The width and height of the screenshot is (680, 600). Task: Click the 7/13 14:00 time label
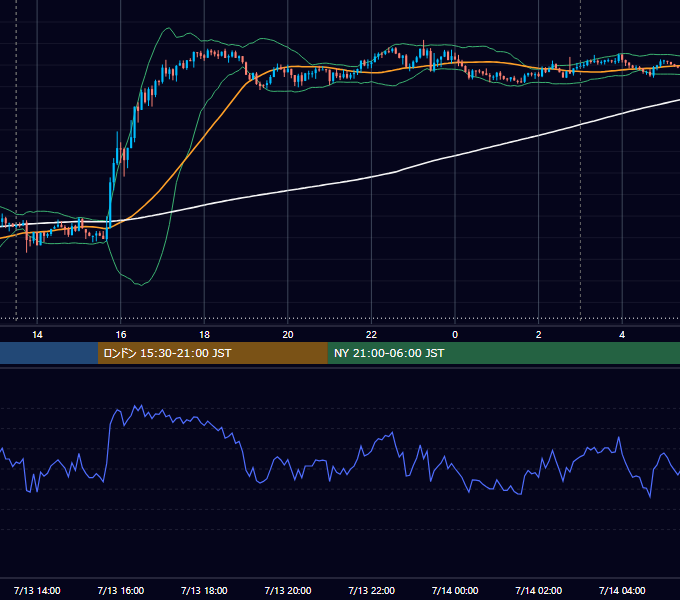point(37,590)
